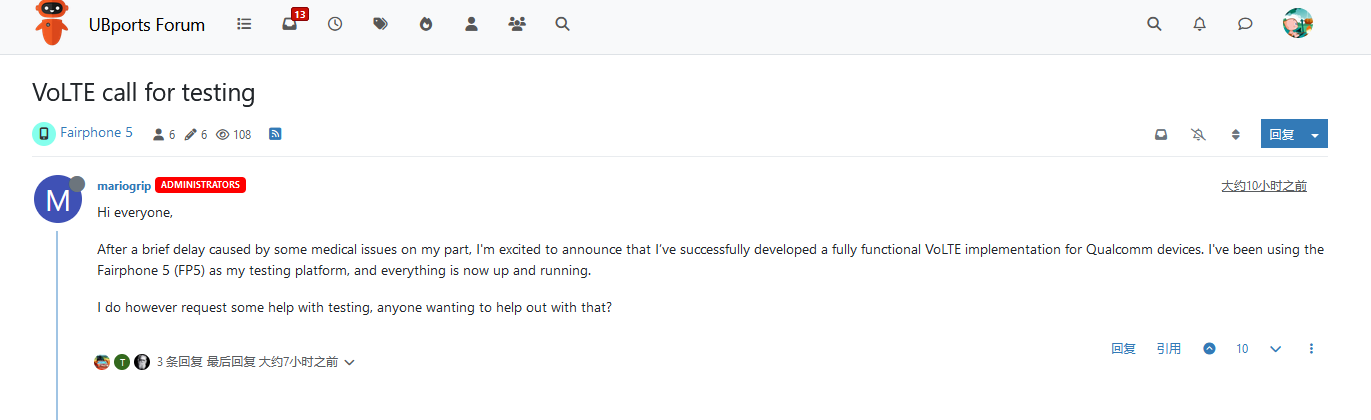Screen dimensions: 1371x420
Task: Open the tags page icon
Action: (x=380, y=24)
